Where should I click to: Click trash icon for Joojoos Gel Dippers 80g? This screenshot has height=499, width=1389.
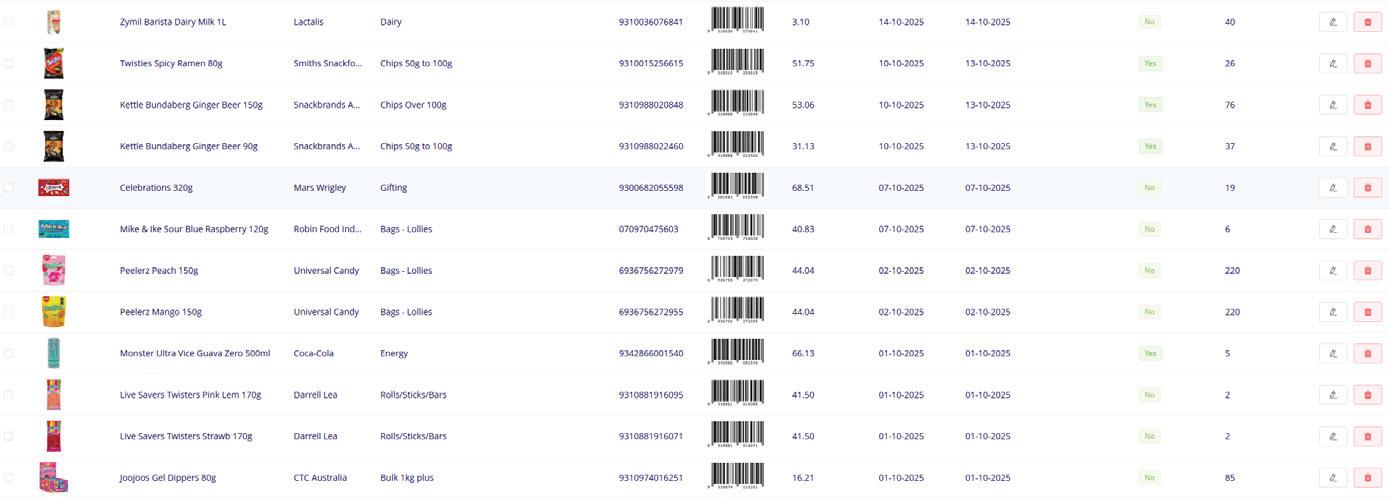(1367, 477)
